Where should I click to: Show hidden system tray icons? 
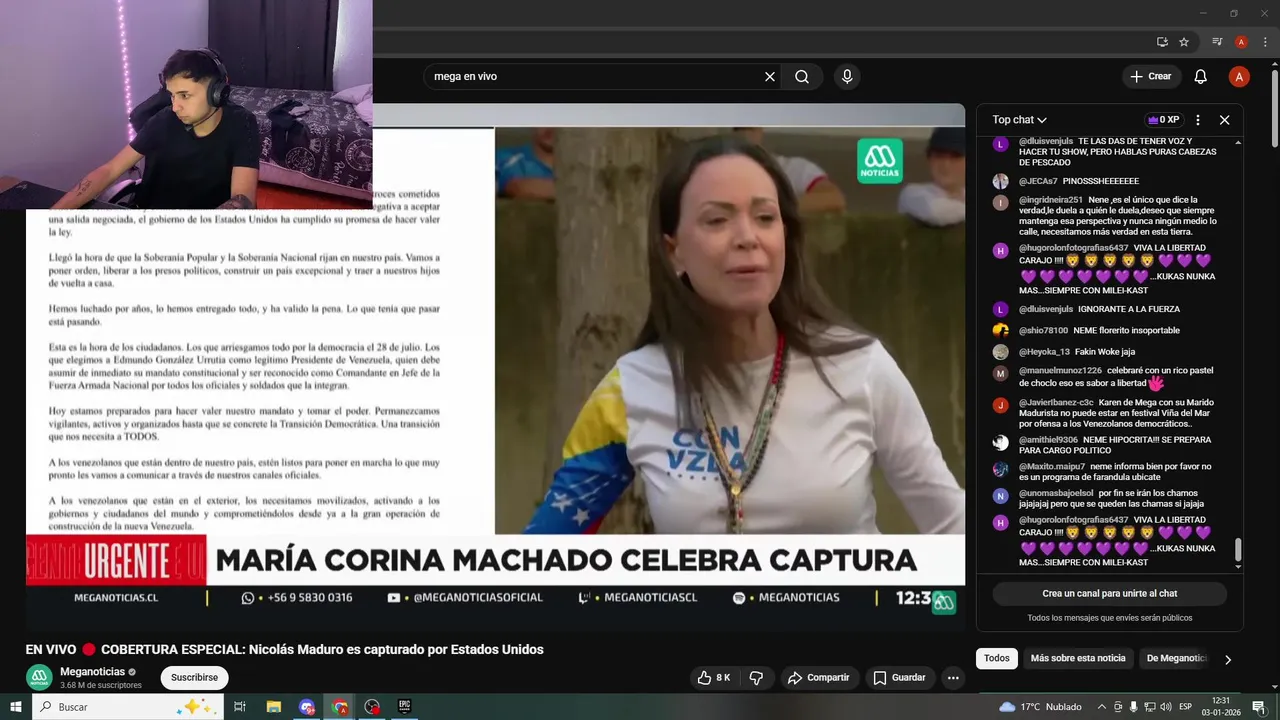point(1102,706)
